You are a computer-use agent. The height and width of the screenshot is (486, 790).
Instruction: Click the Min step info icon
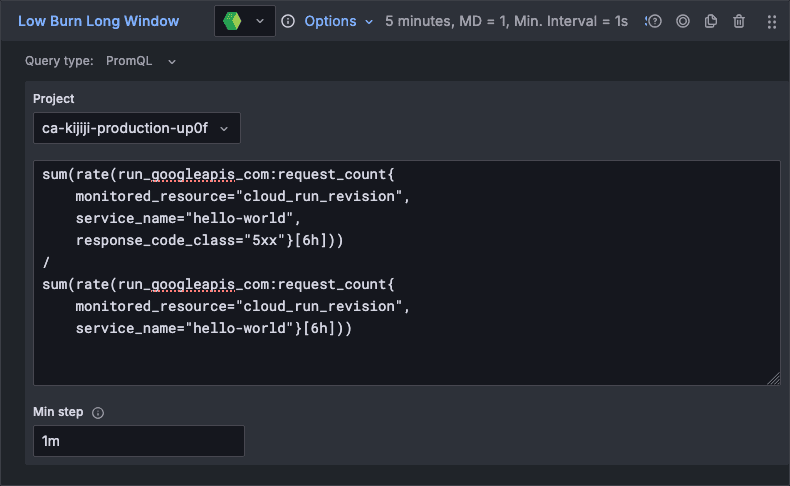pyautogui.click(x=98, y=413)
